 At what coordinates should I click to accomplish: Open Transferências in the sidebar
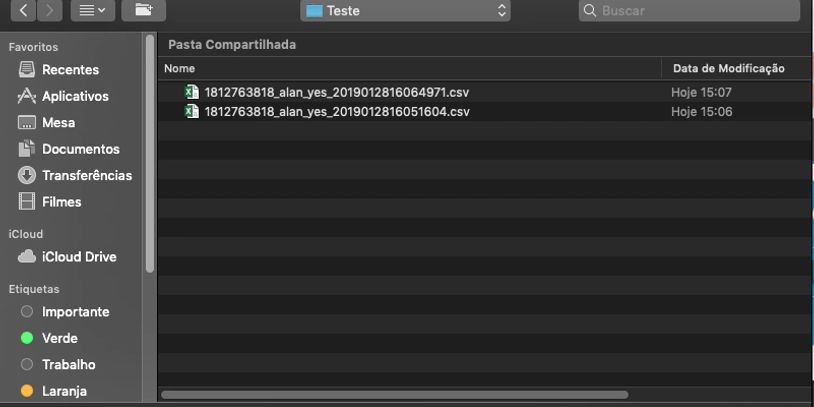(86, 175)
